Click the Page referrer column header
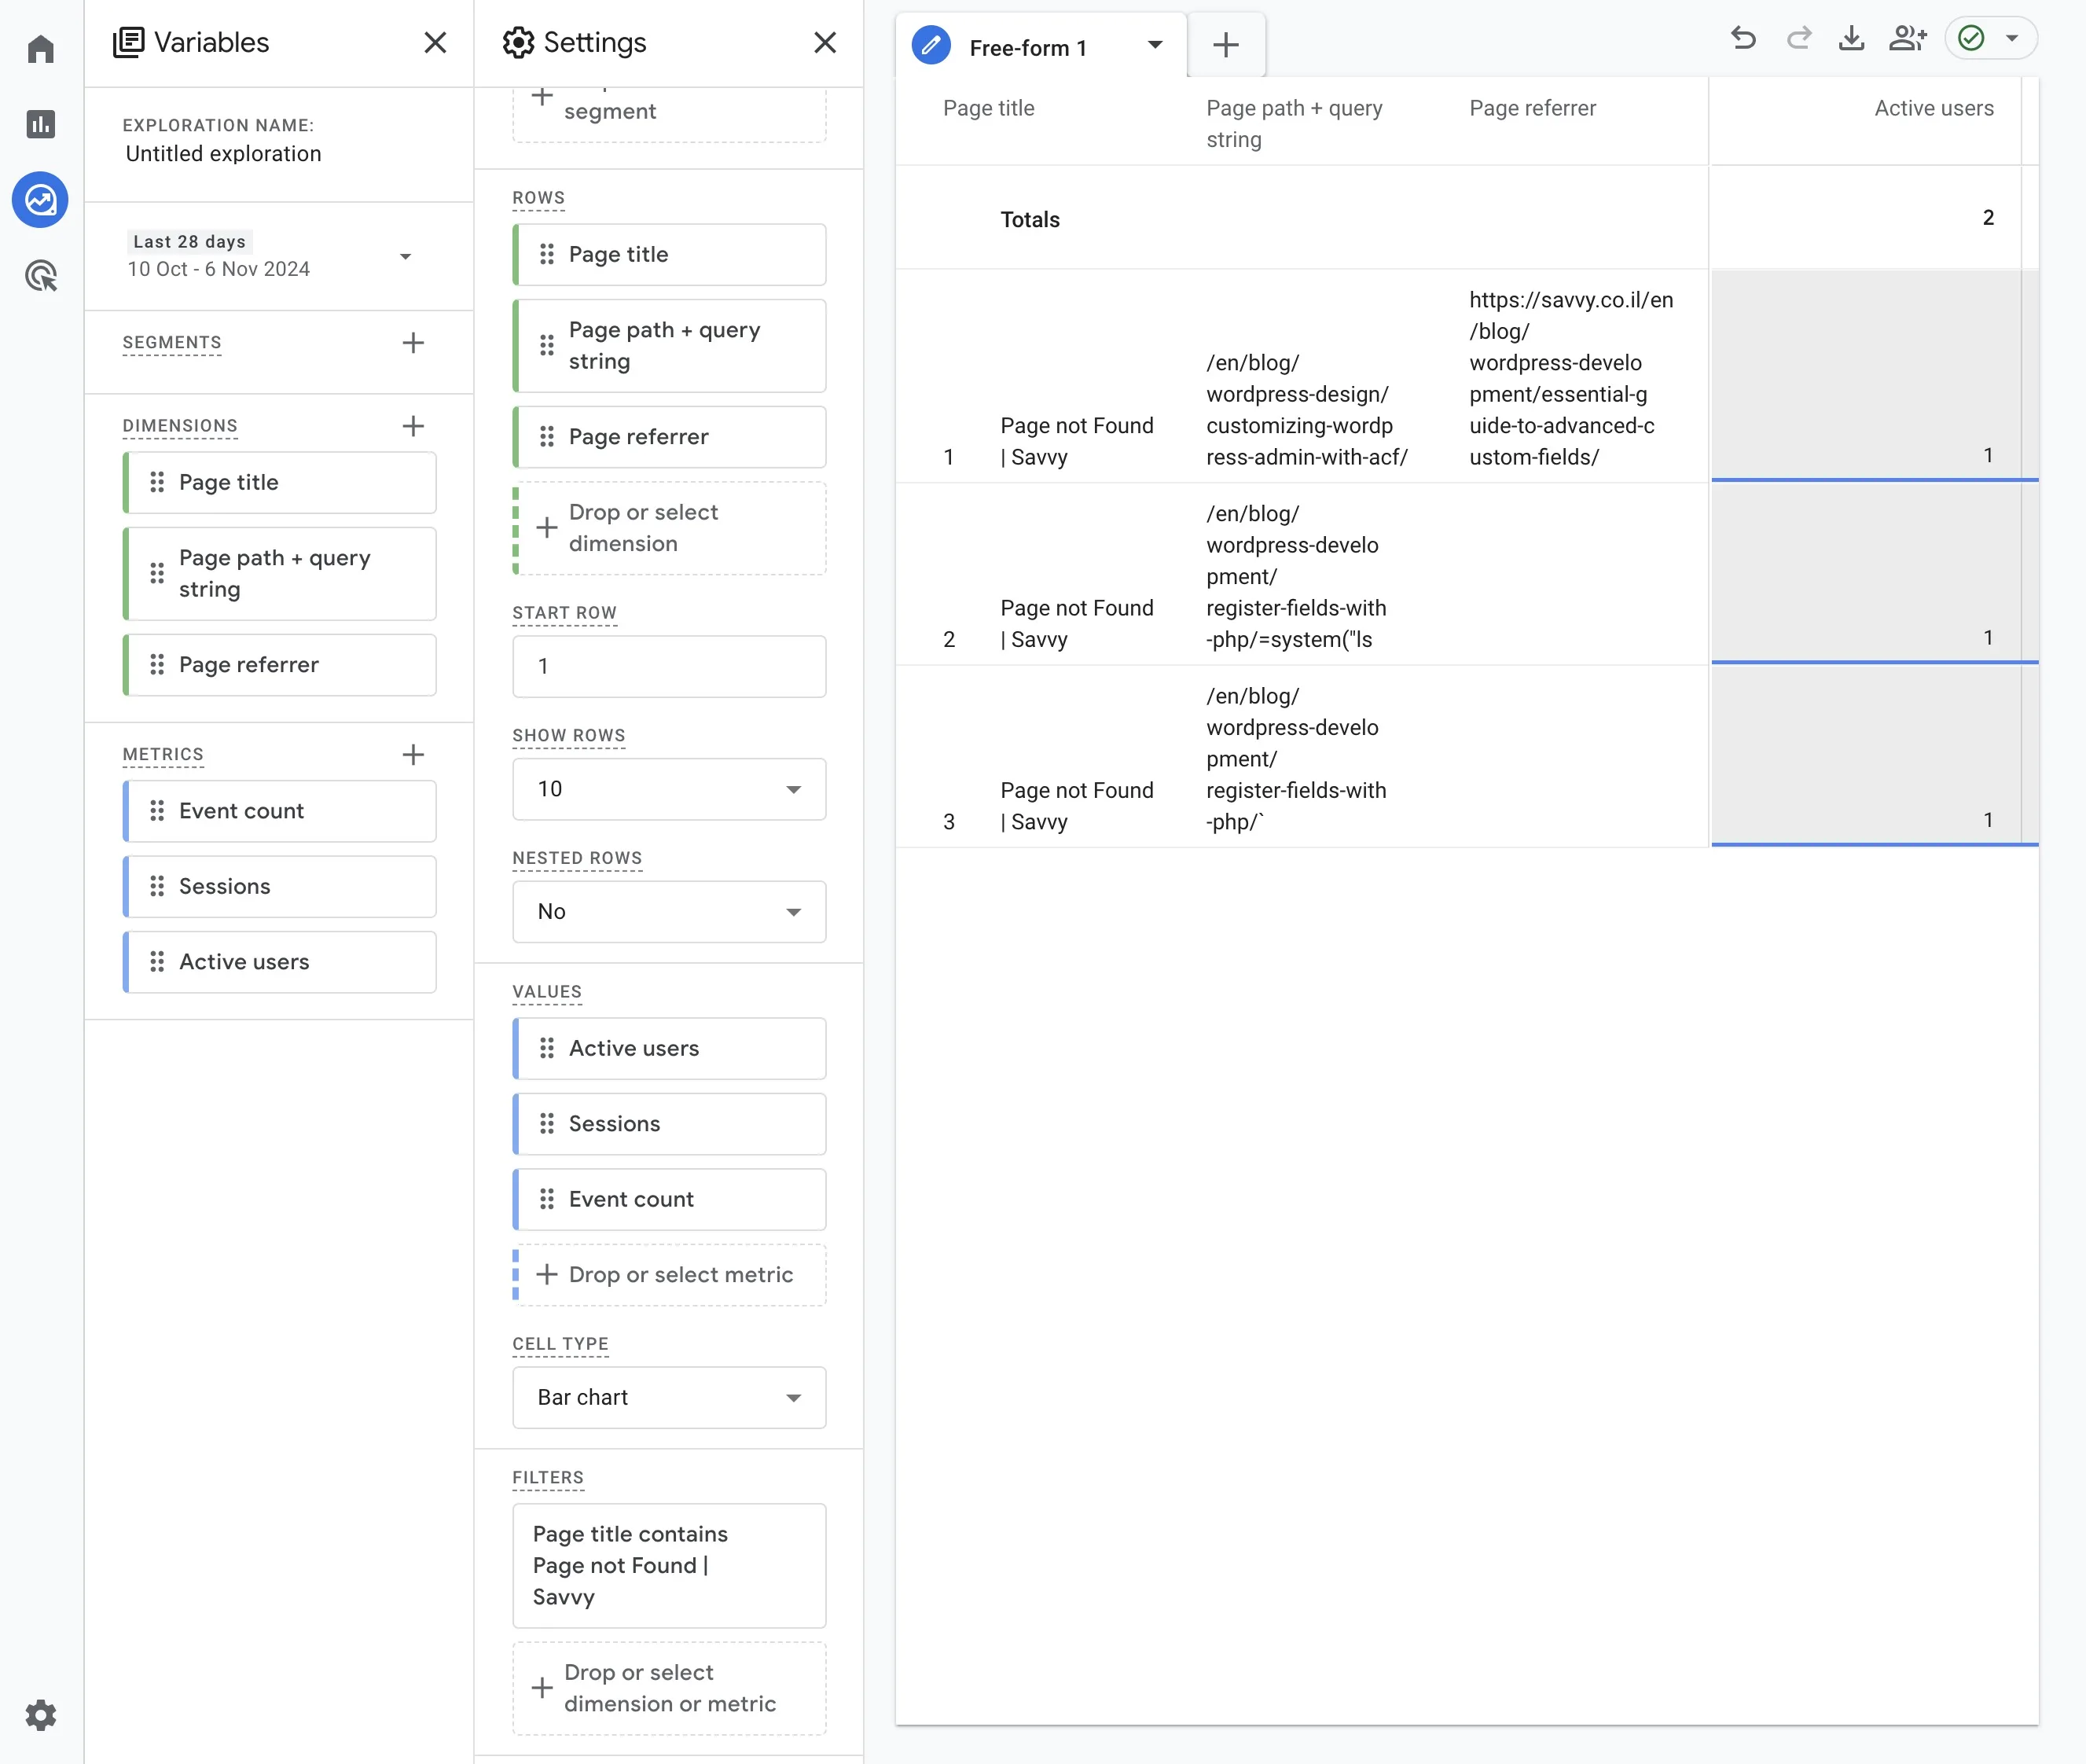This screenshot has height=1764, width=2086. click(1532, 108)
